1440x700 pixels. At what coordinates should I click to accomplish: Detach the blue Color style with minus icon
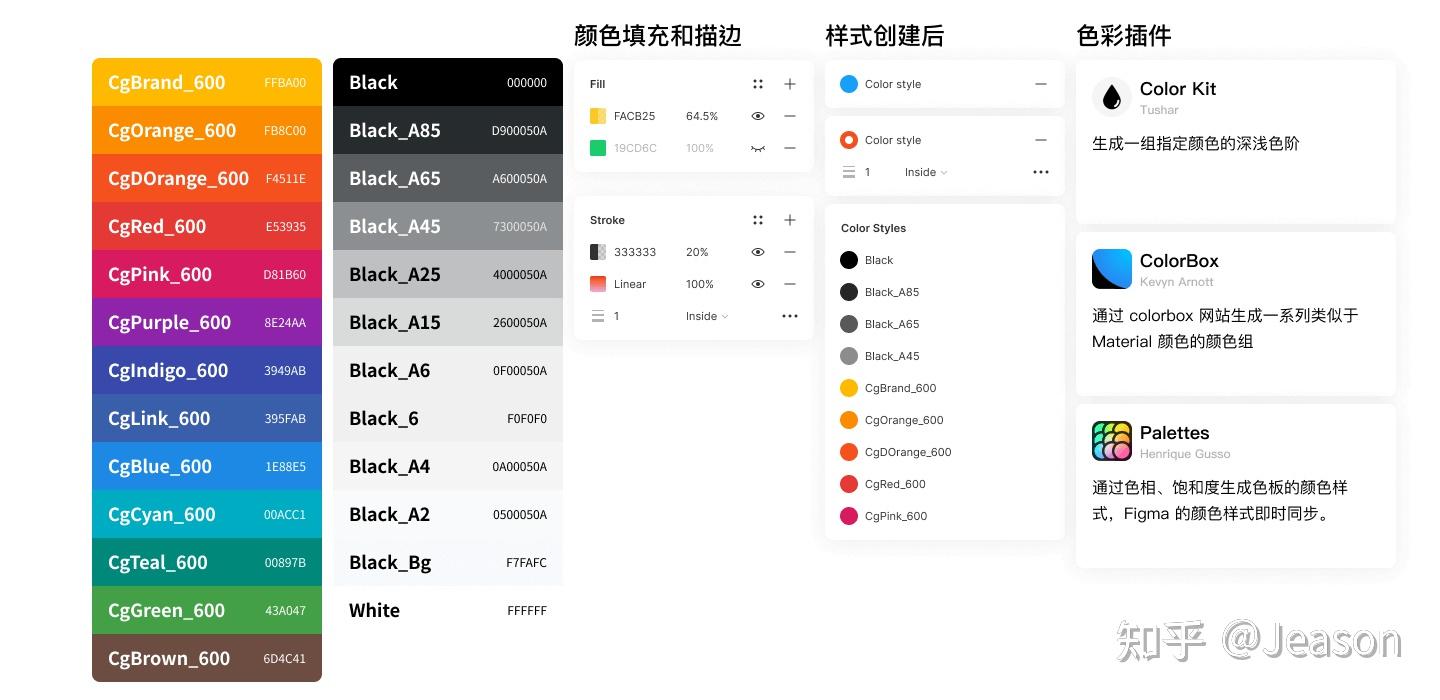(x=1041, y=84)
